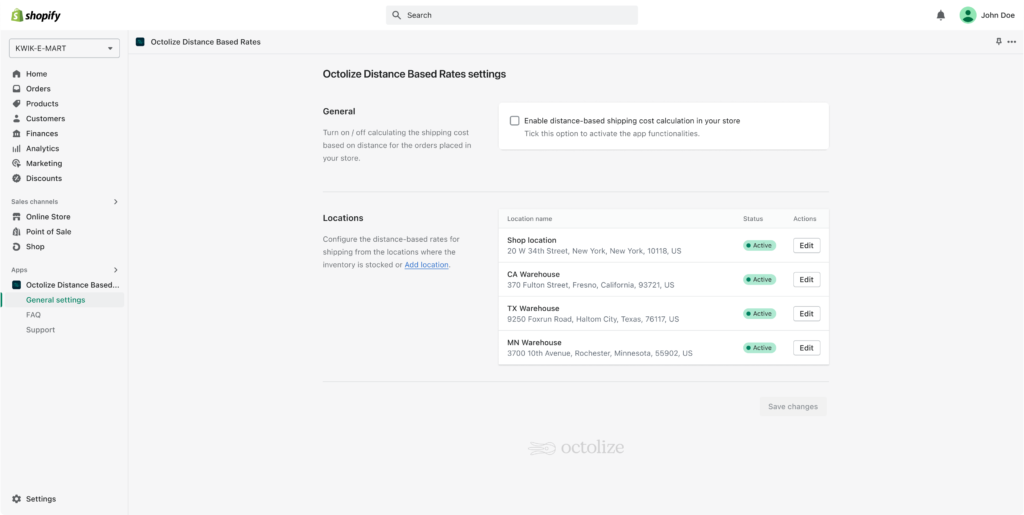Open the Shop sales channel
The height and width of the screenshot is (515, 1024).
(35, 247)
